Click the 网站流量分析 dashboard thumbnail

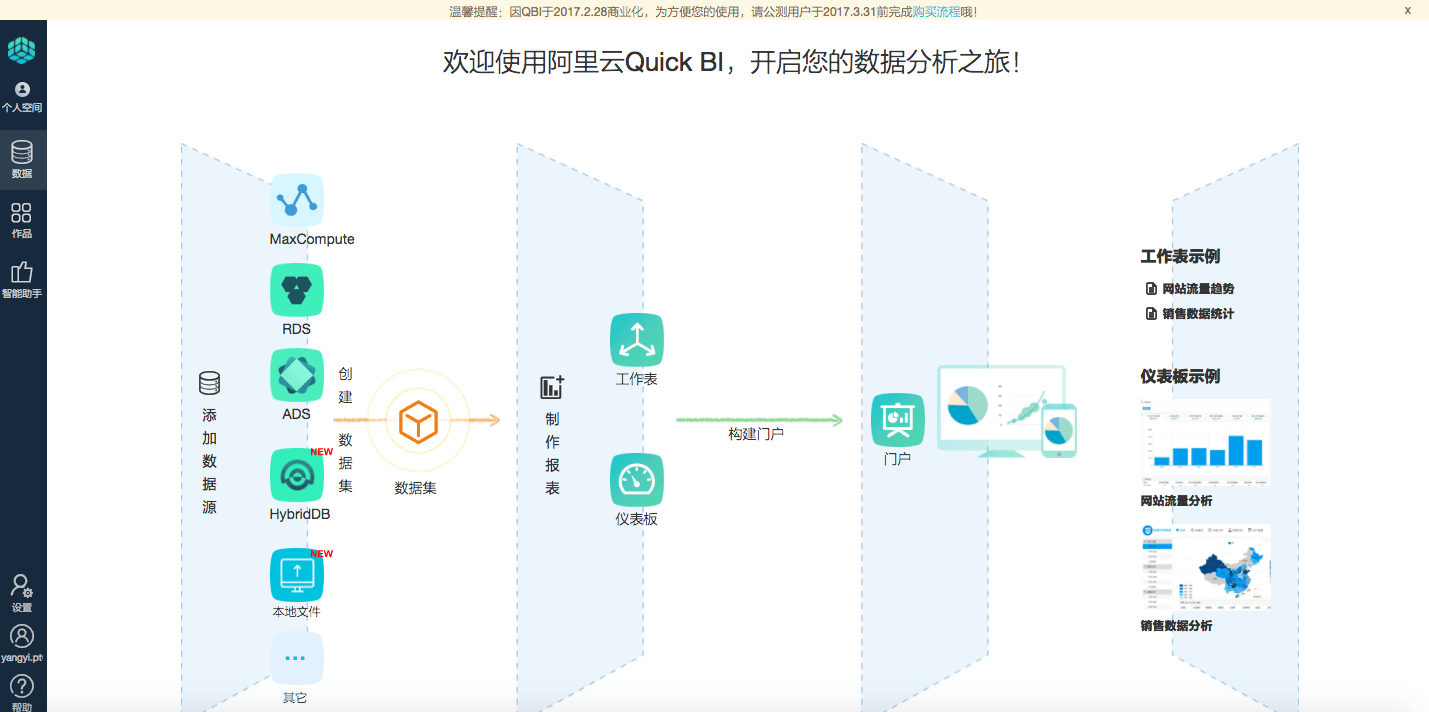[x=1205, y=443]
